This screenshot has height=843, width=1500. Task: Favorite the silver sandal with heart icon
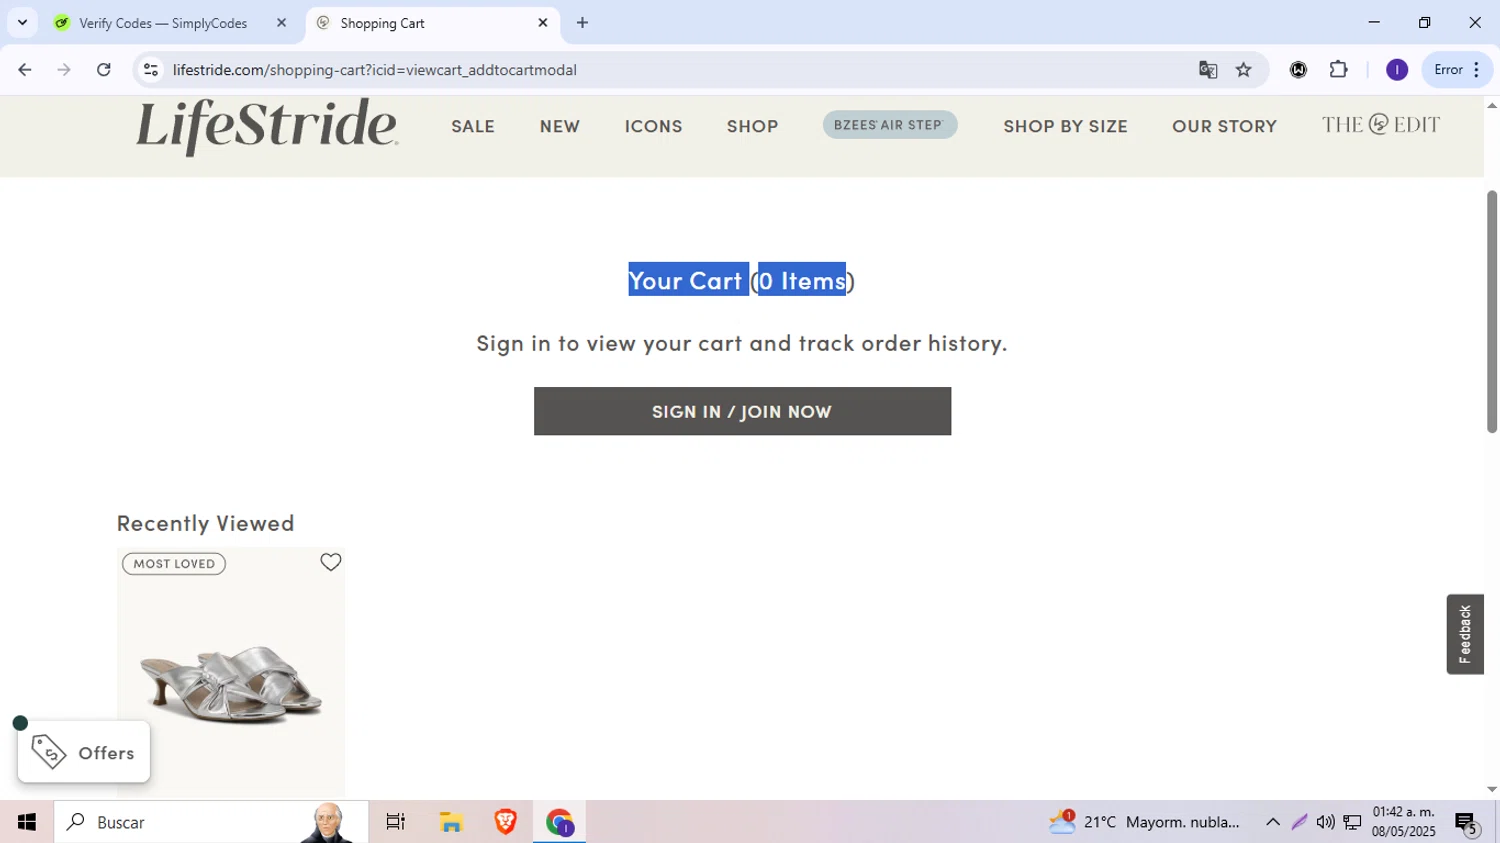(x=331, y=562)
